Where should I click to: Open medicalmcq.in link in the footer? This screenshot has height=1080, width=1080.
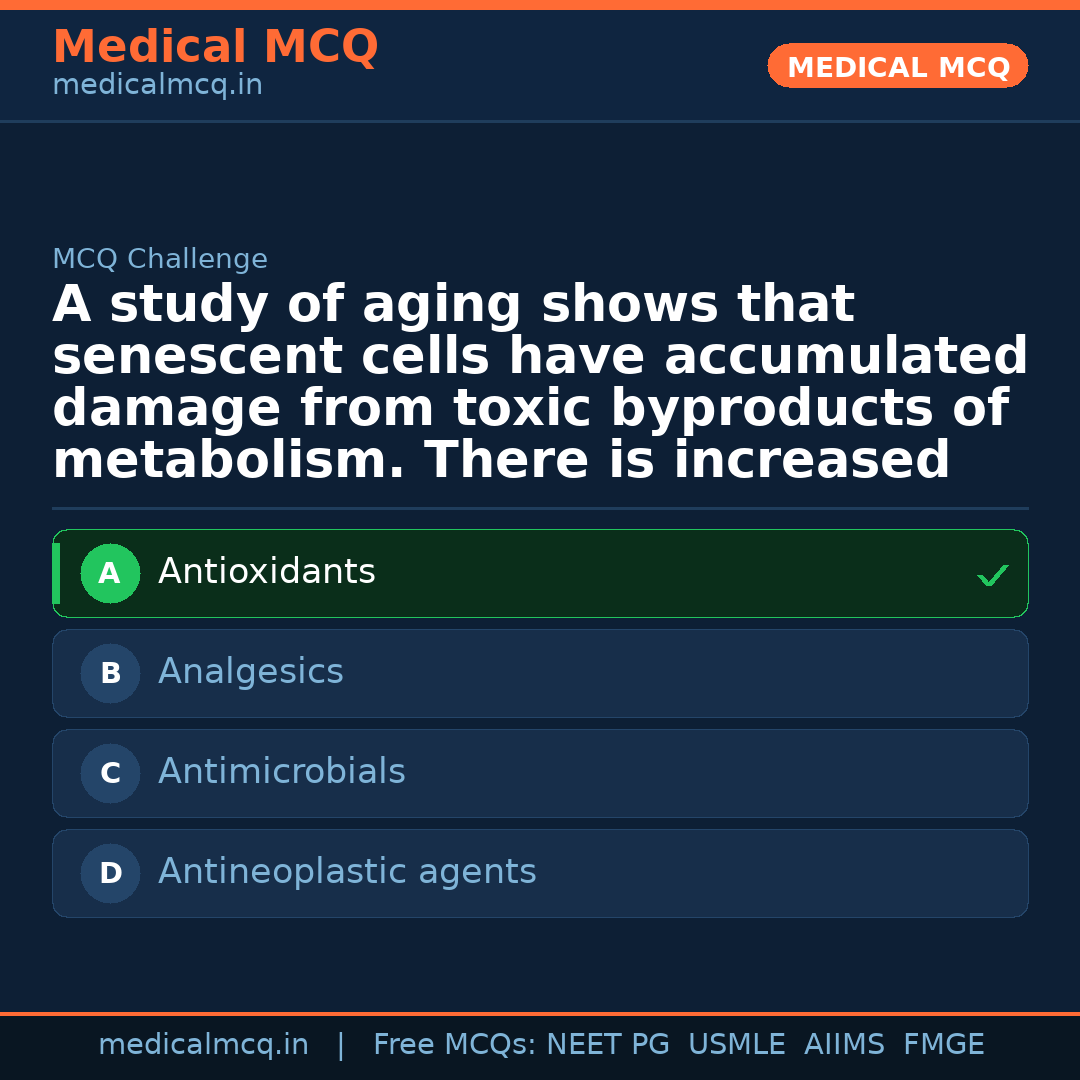tap(203, 1045)
